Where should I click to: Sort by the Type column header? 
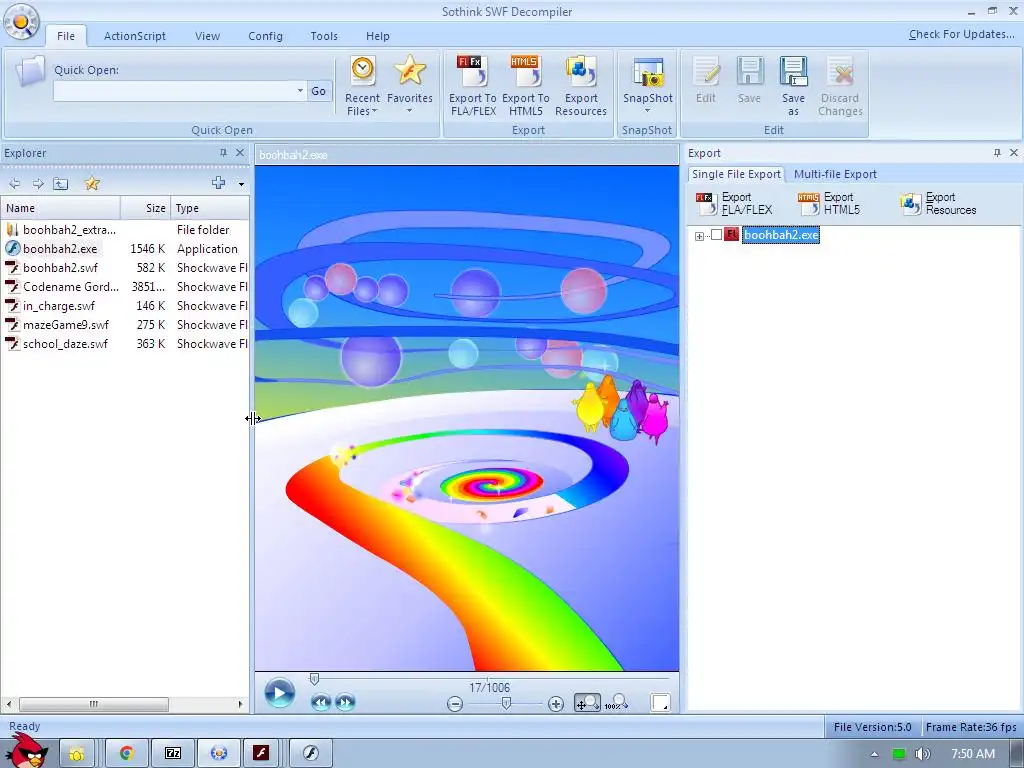(x=210, y=208)
